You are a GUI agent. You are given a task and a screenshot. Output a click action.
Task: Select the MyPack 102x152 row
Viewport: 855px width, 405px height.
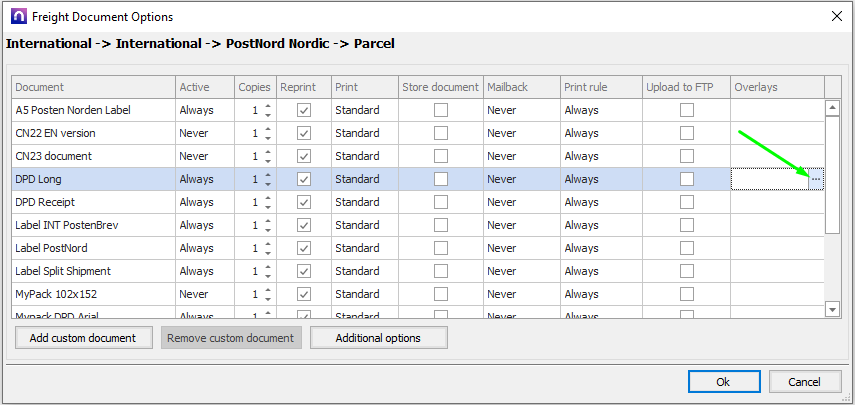pos(94,294)
